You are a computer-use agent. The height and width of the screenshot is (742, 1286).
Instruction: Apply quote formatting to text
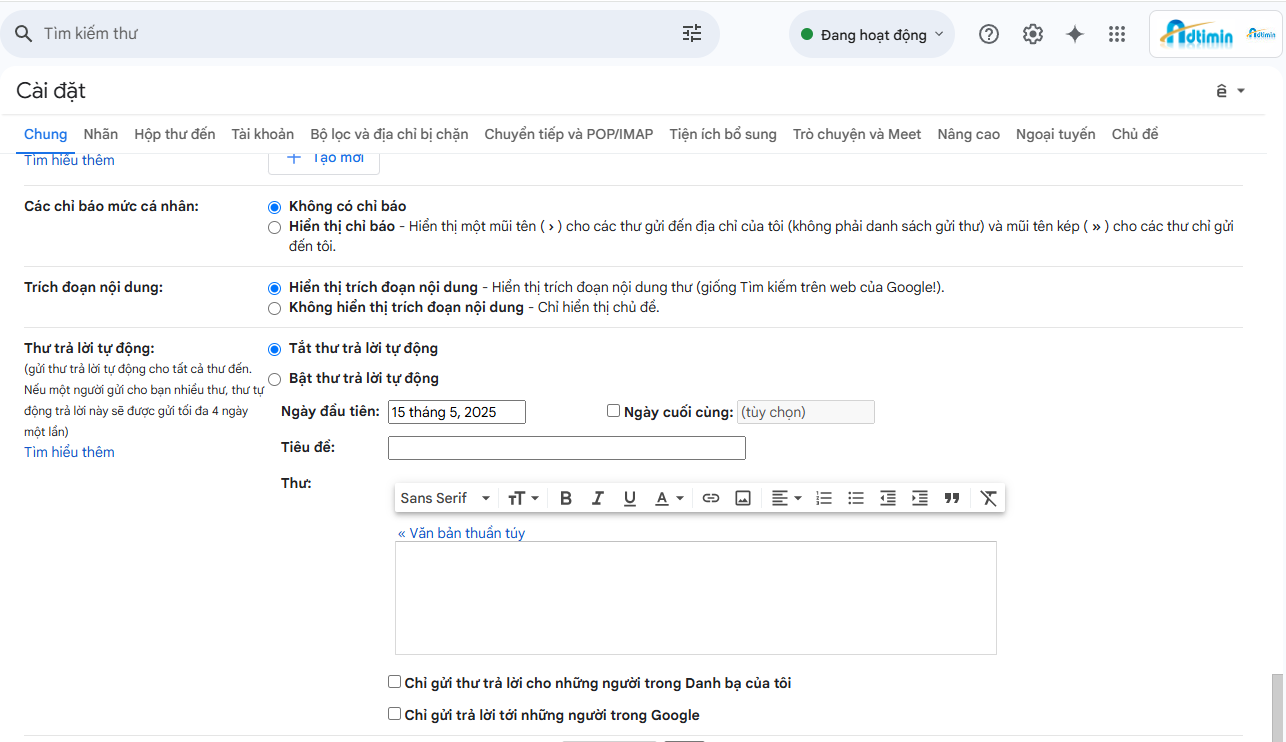click(x=952, y=498)
